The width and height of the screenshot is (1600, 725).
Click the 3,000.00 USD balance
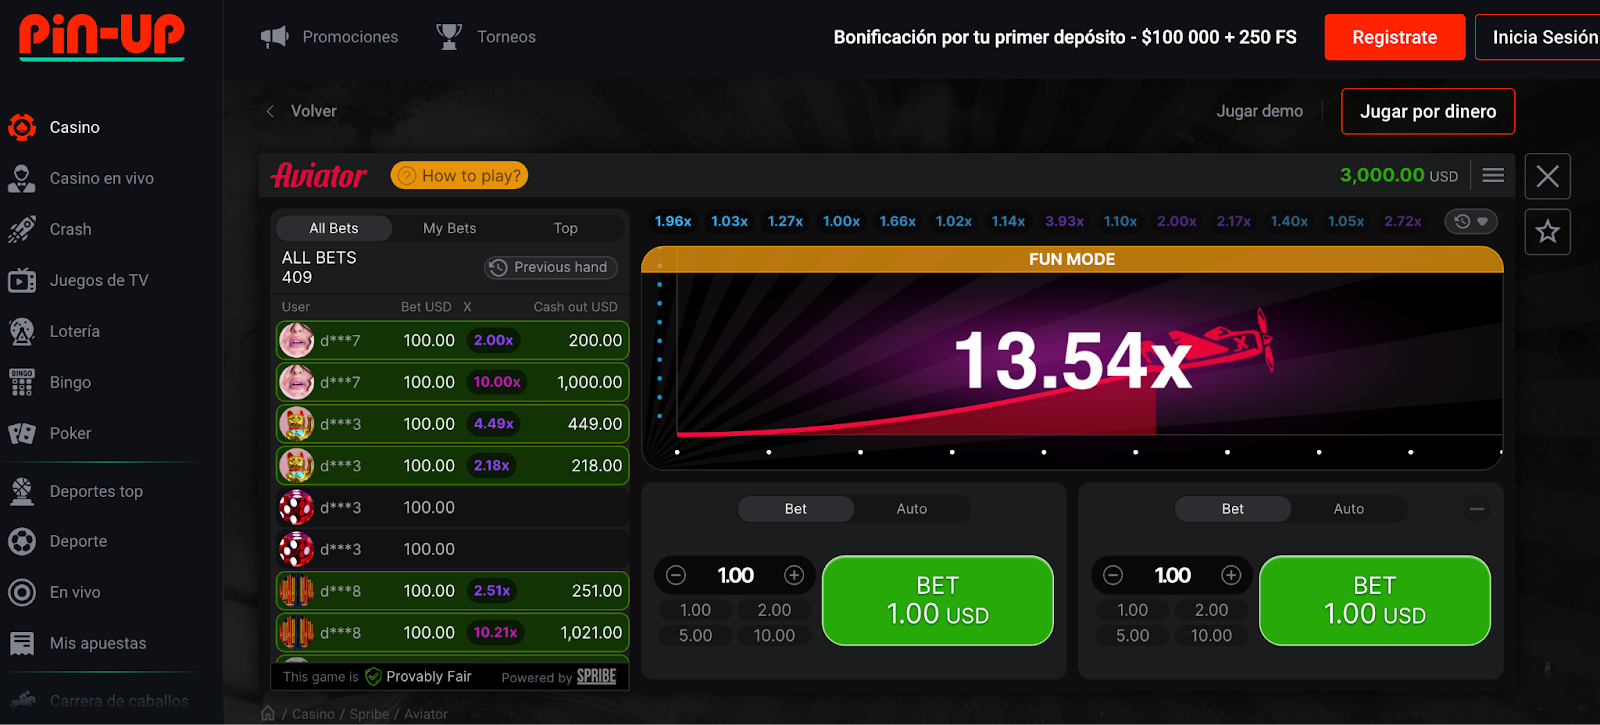[1399, 175]
